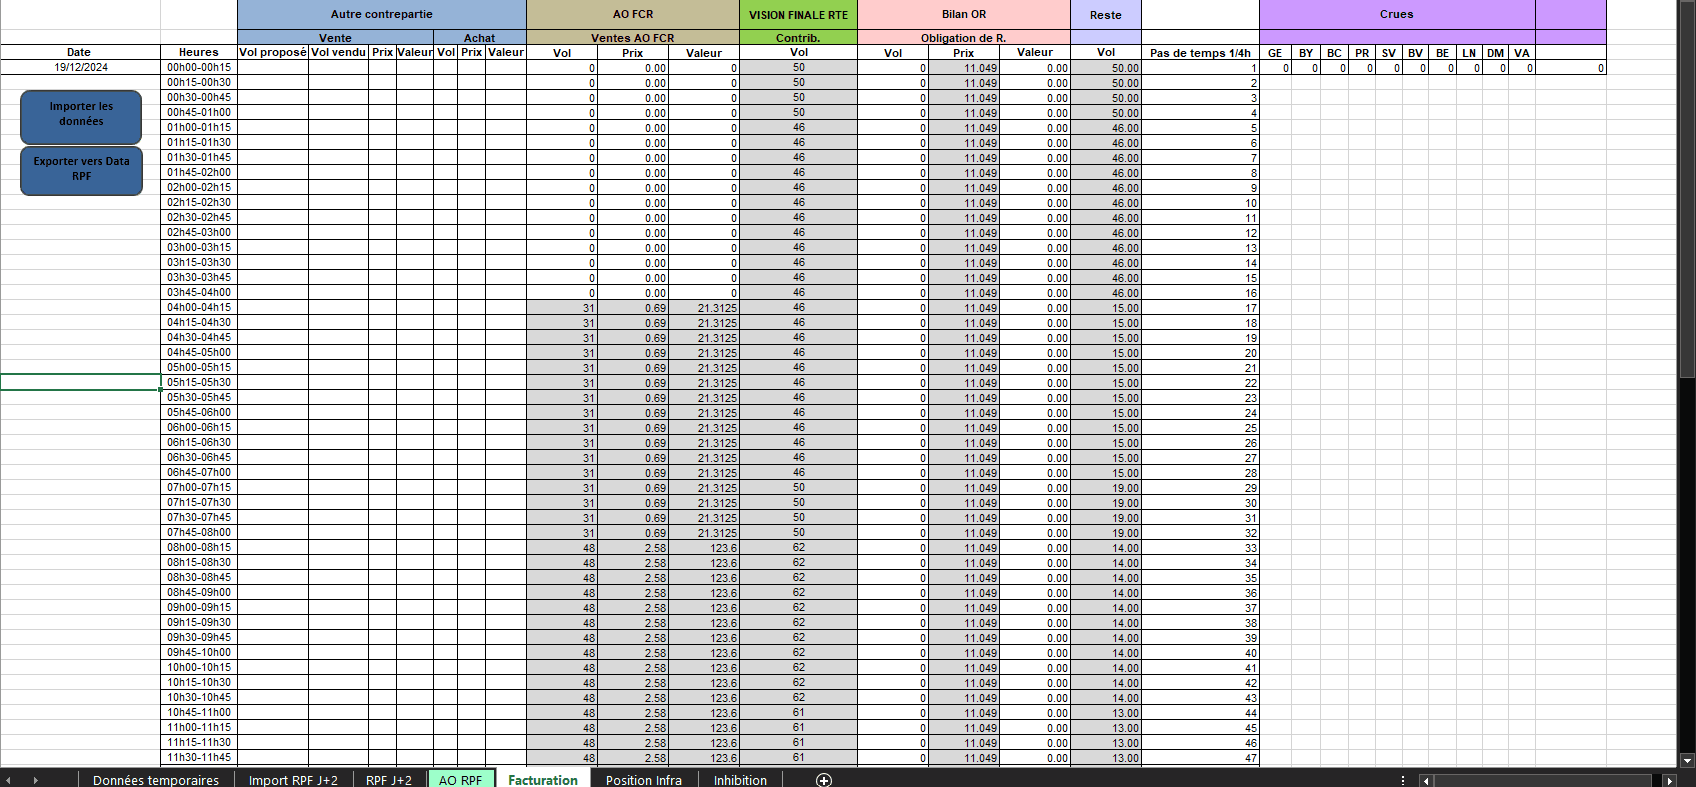The height and width of the screenshot is (787, 1696).
Task: Select the date cell 19/12/2024
Action: click(x=80, y=68)
